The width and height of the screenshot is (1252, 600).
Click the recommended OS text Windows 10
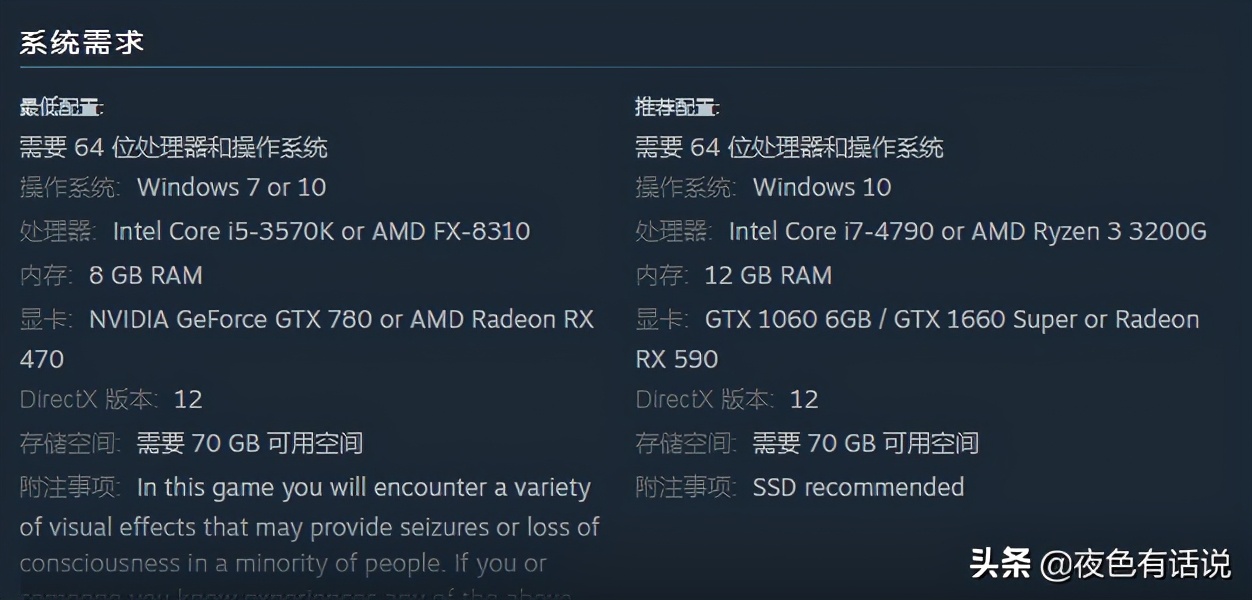pyautogui.click(x=821, y=187)
